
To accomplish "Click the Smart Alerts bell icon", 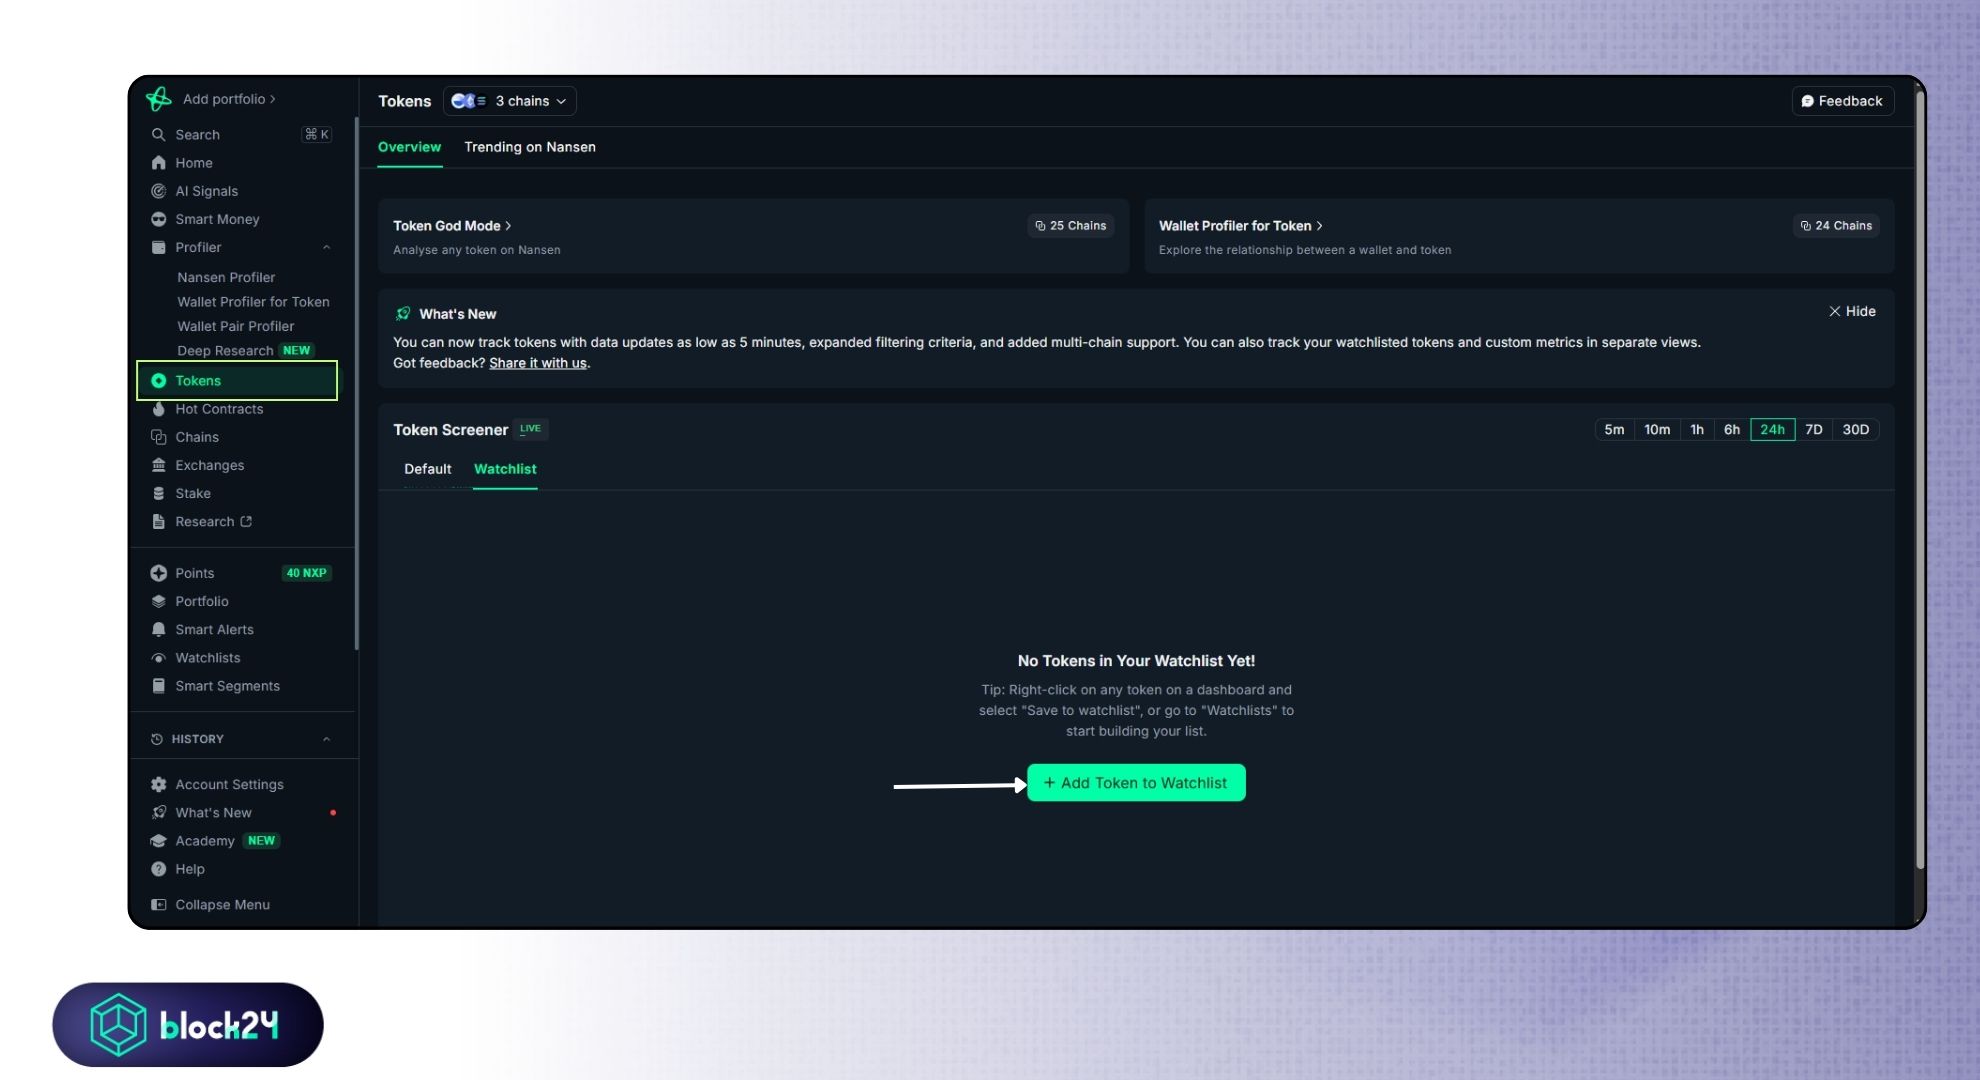I will click(158, 629).
